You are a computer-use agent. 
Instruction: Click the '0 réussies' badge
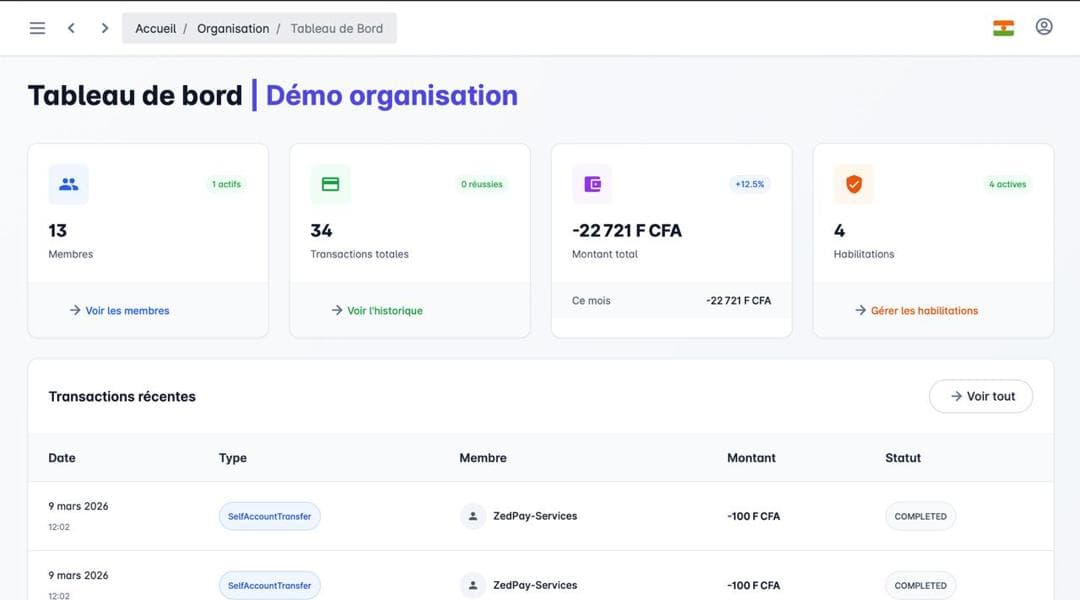[x=481, y=184]
